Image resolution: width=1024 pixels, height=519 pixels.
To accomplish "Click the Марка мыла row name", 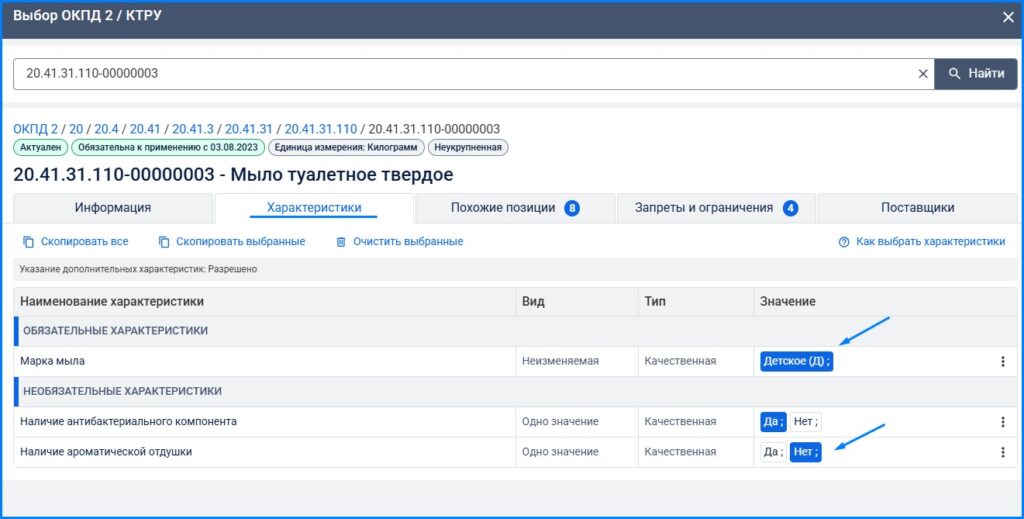I will tap(52, 361).
